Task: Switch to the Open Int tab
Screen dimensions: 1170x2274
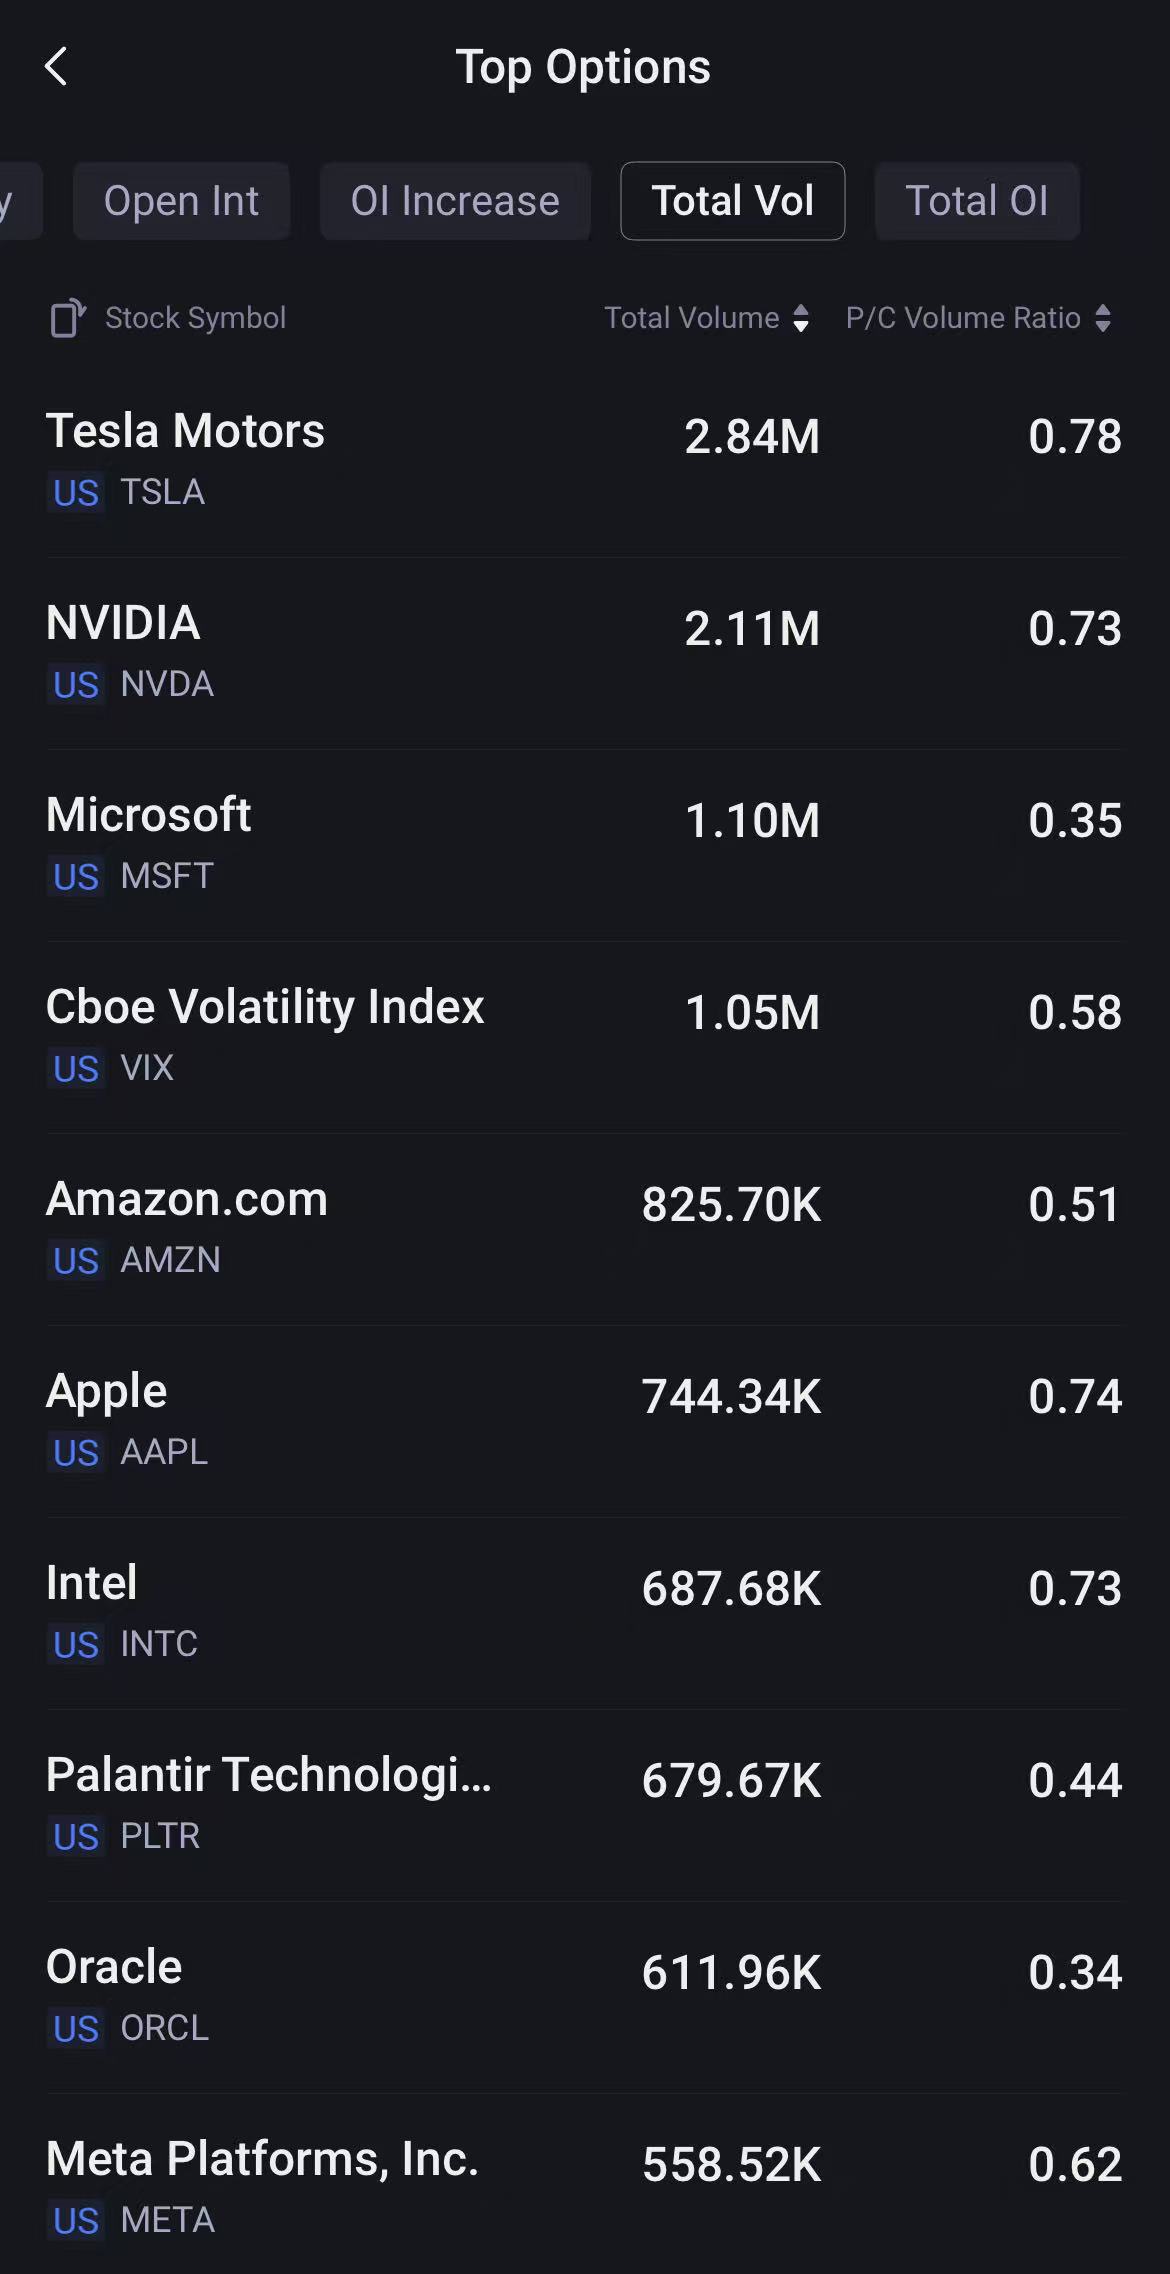Action: pyautogui.click(x=181, y=201)
